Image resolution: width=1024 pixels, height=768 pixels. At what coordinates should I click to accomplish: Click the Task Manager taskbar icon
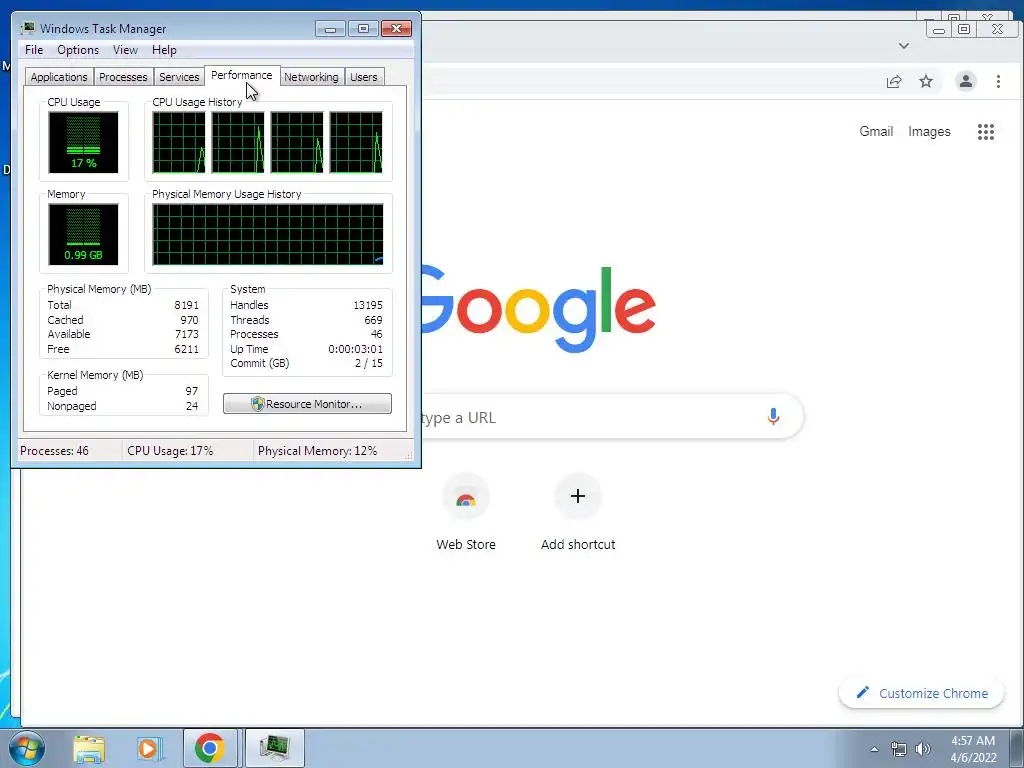[274, 748]
